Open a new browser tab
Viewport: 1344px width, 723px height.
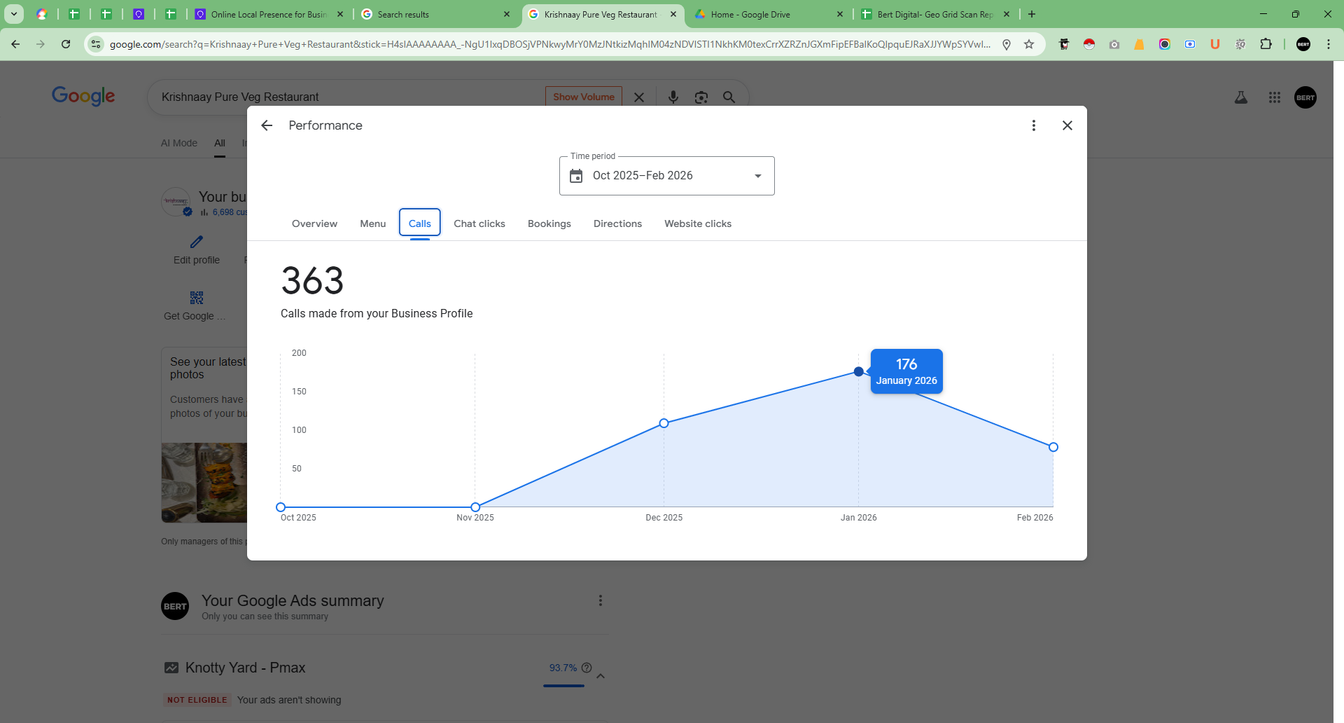tap(1032, 14)
